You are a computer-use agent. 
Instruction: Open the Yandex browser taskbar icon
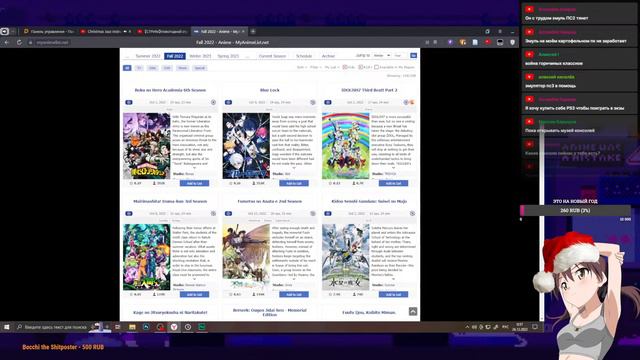tap(174, 327)
